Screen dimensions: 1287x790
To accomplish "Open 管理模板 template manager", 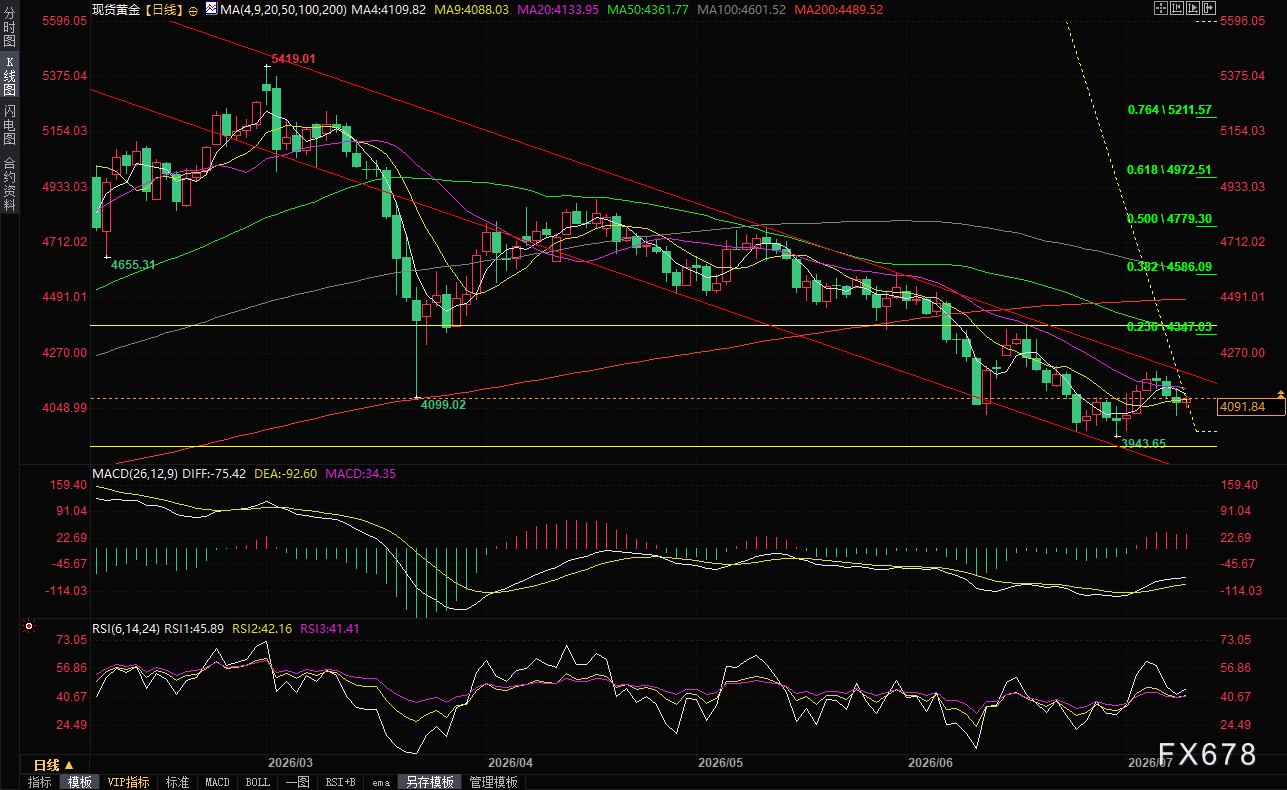I will 494,782.
